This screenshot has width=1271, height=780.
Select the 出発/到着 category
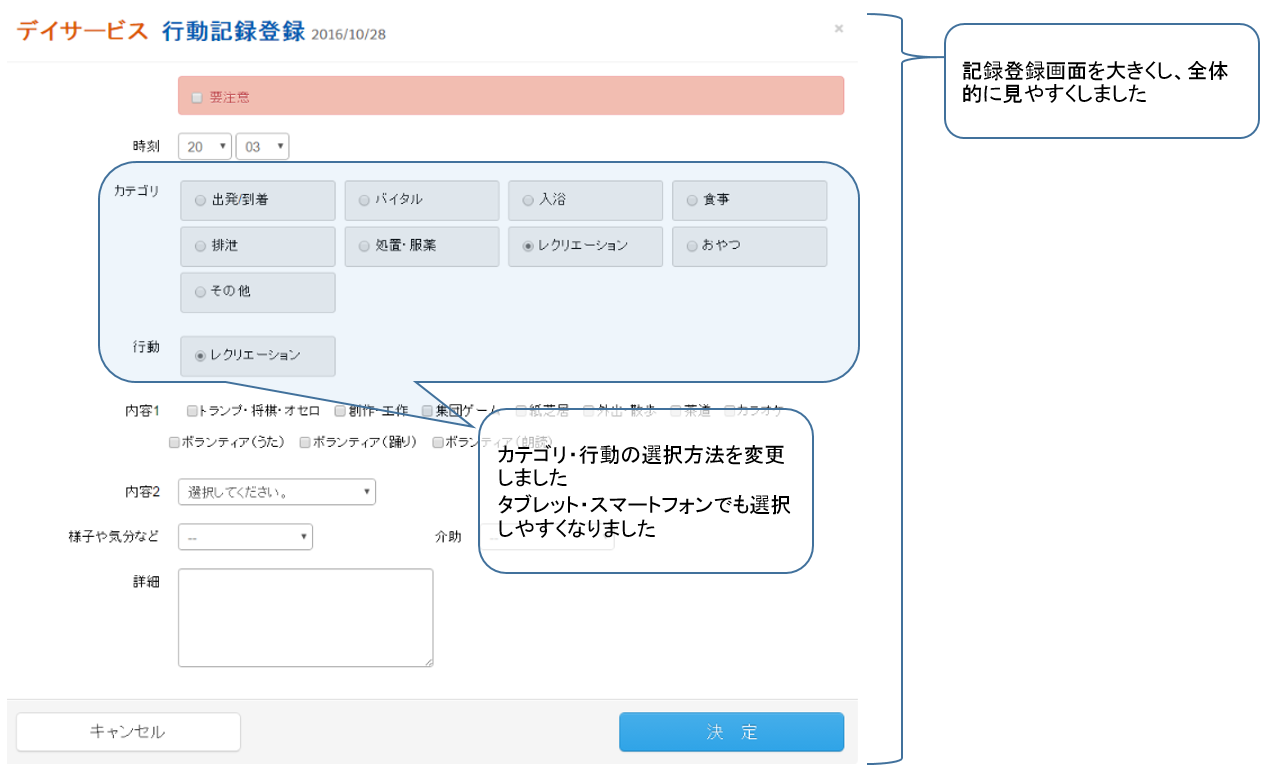(257, 200)
